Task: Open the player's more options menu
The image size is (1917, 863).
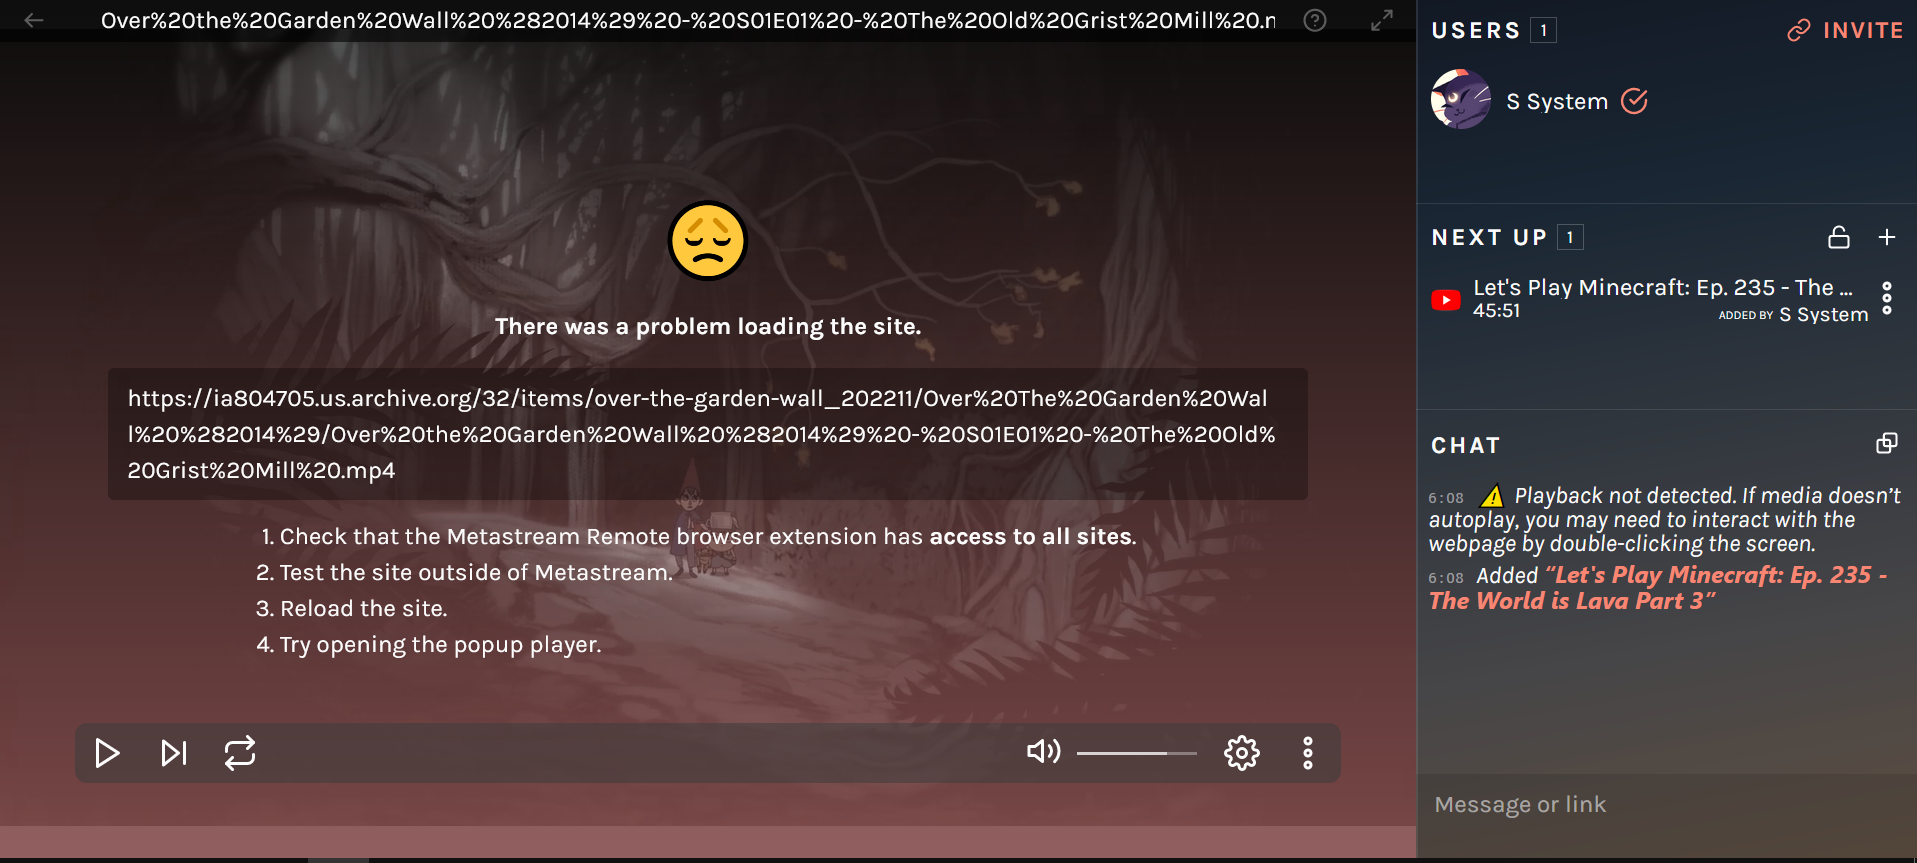Action: 1308,752
